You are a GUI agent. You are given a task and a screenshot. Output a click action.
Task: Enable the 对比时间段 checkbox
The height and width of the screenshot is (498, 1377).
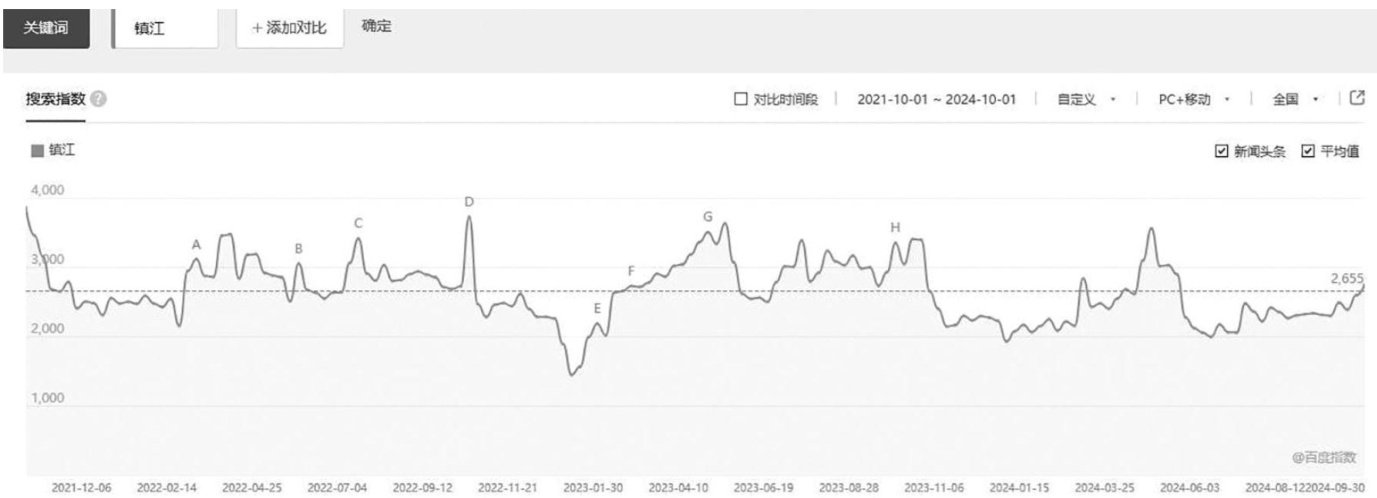pyautogui.click(x=741, y=99)
